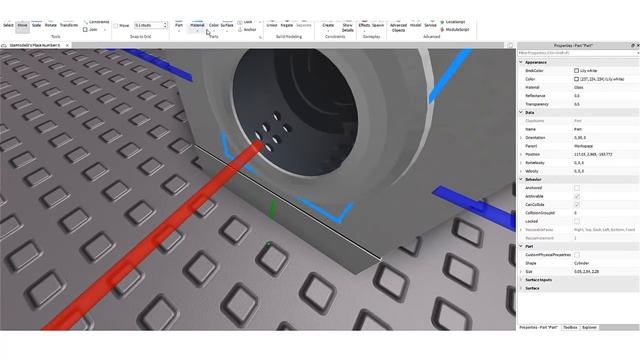Enable the Constraints option in Tools
Screen dimensions: 640x360
pyautogui.click(x=96, y=22)
